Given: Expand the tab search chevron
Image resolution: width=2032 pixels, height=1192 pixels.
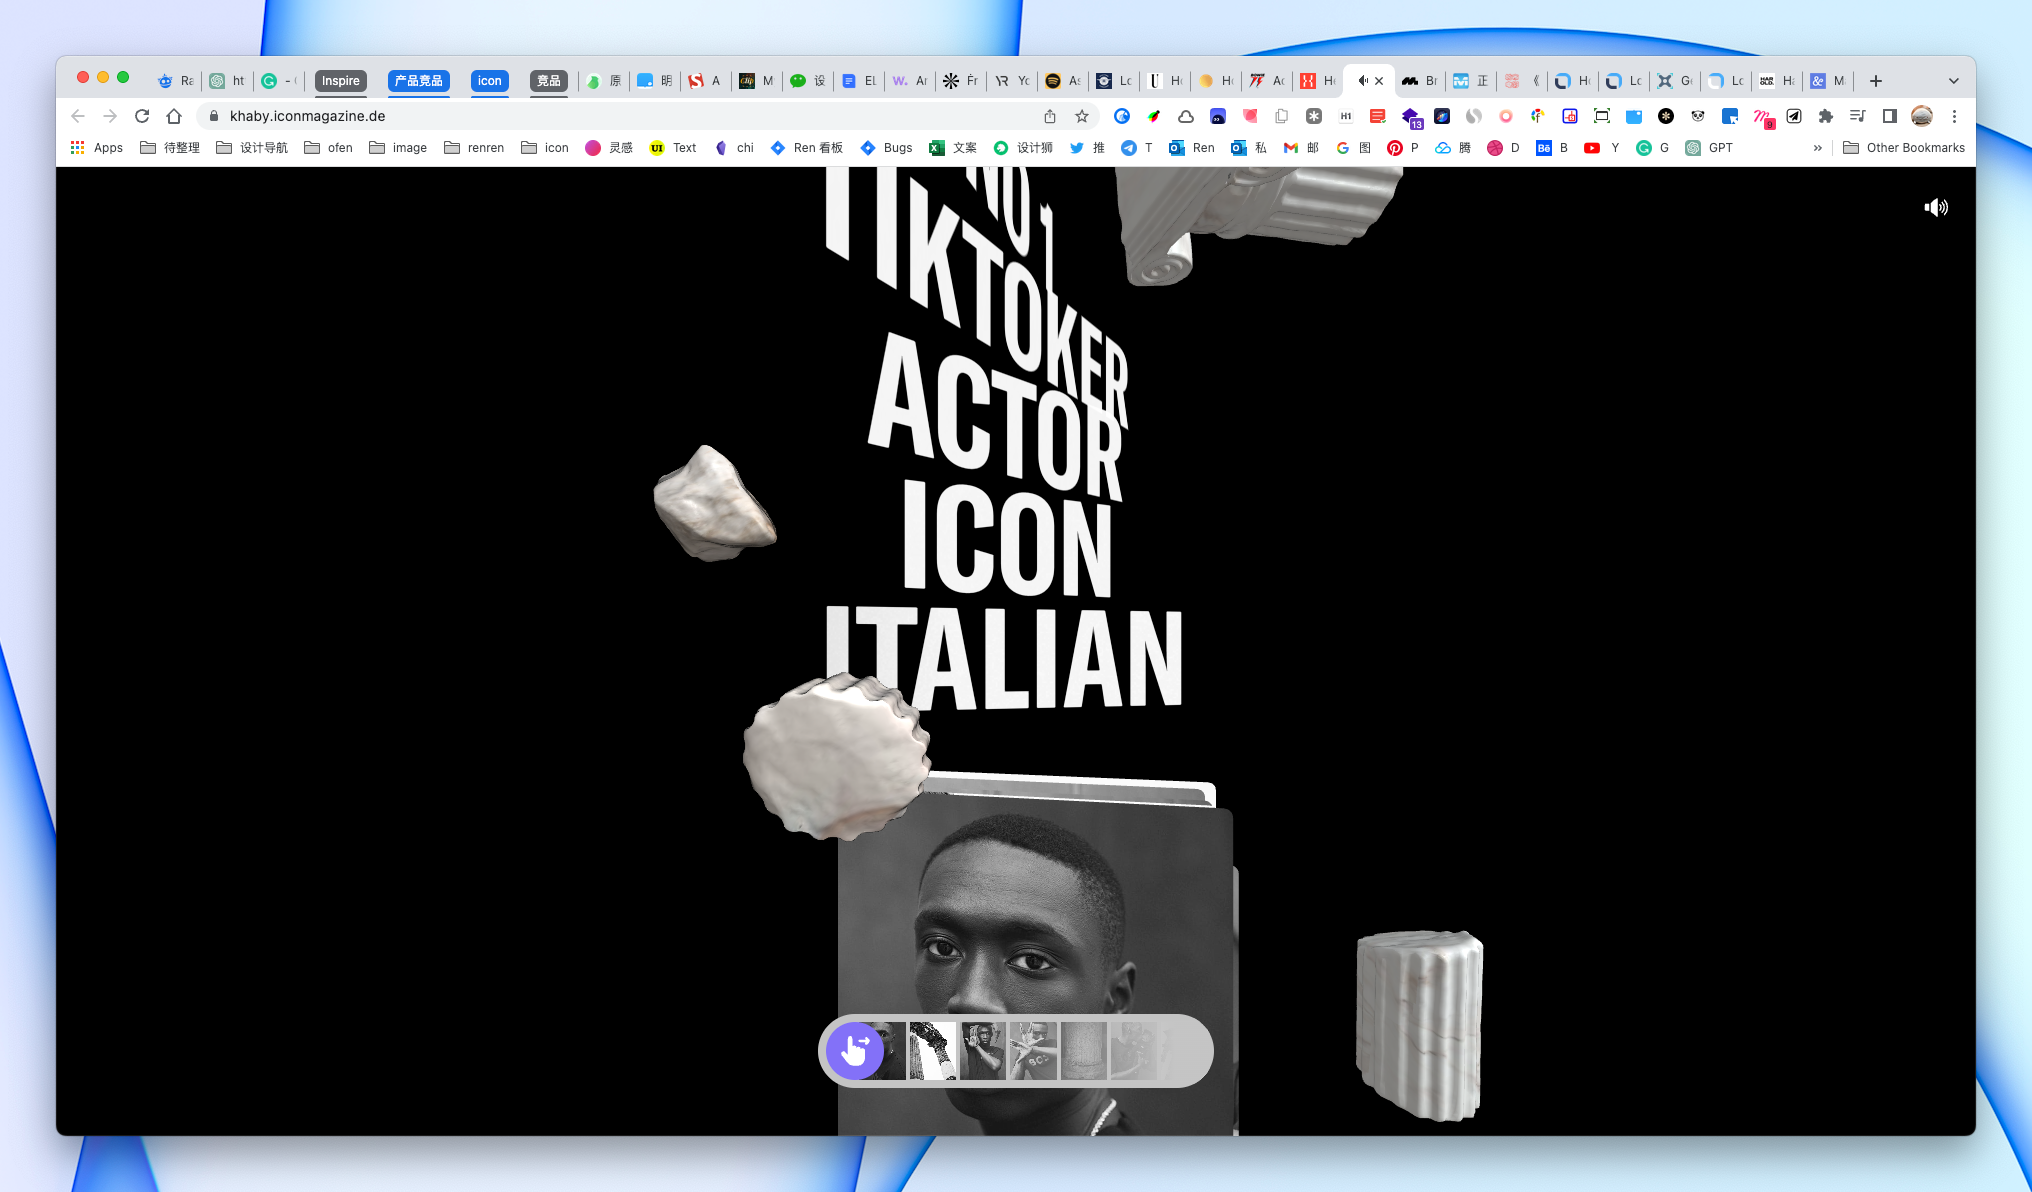Looking at the screenshot, I should click(1953, 81).
